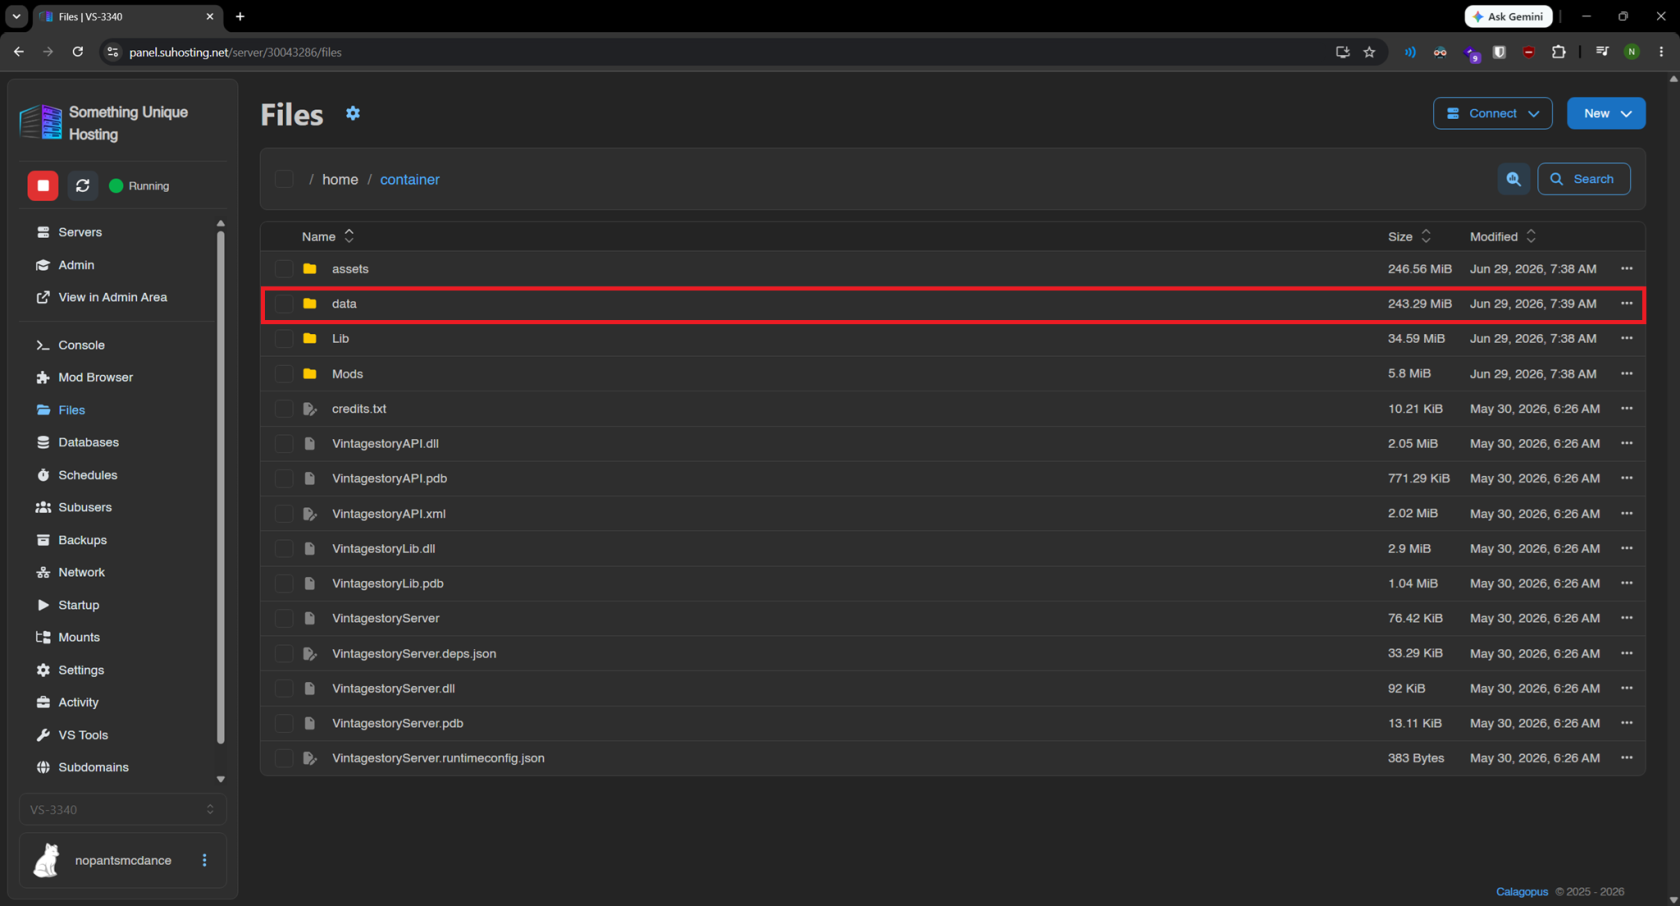
Task: Open VS Tools wrench in sidebar
Action: pos(43,735)
